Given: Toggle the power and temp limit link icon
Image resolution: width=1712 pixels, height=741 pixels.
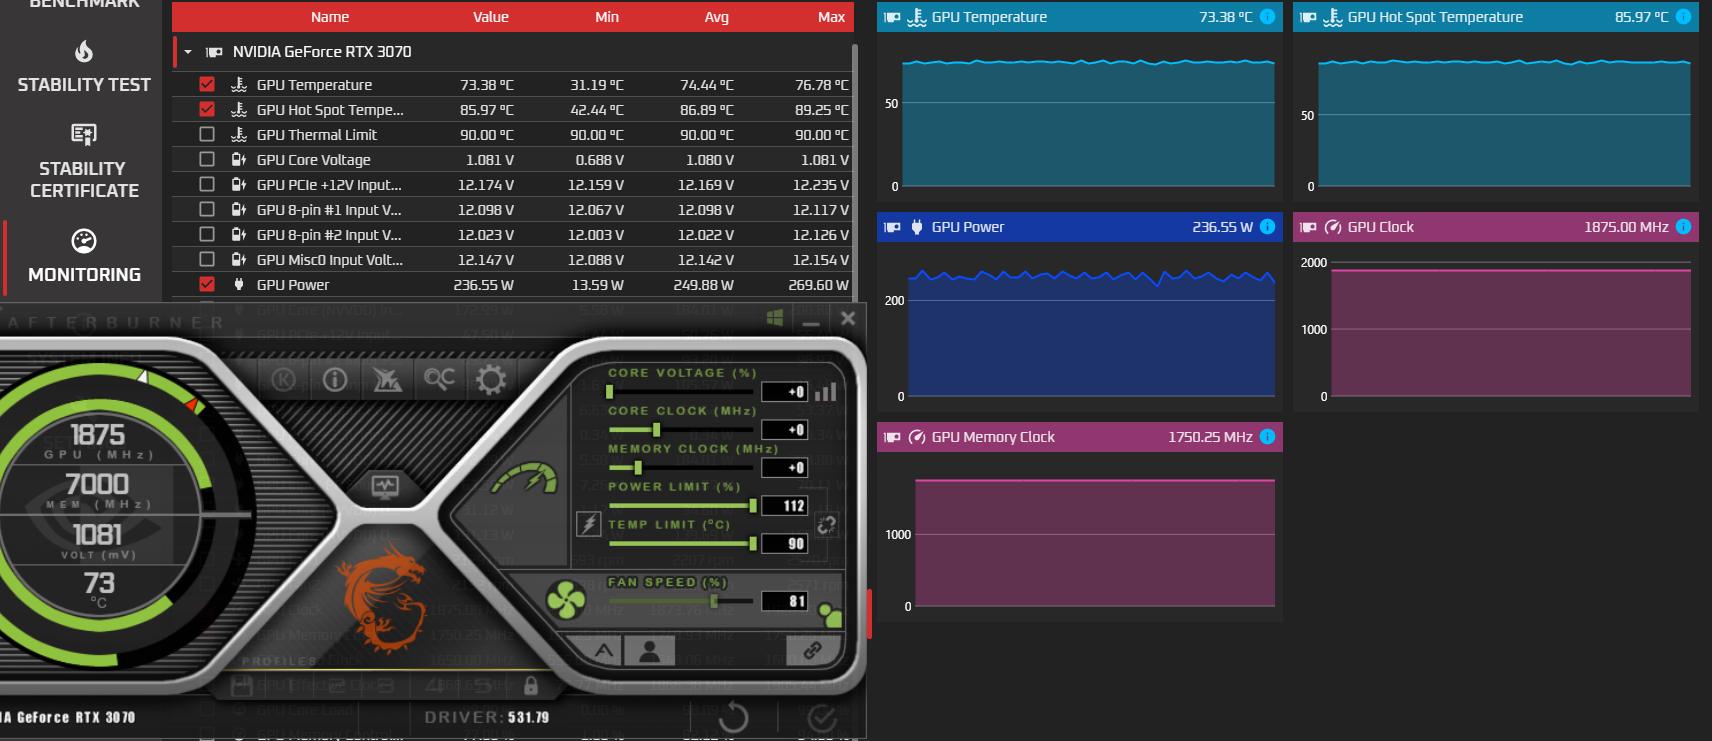Looking at the screenshot, I should [826, 525].
